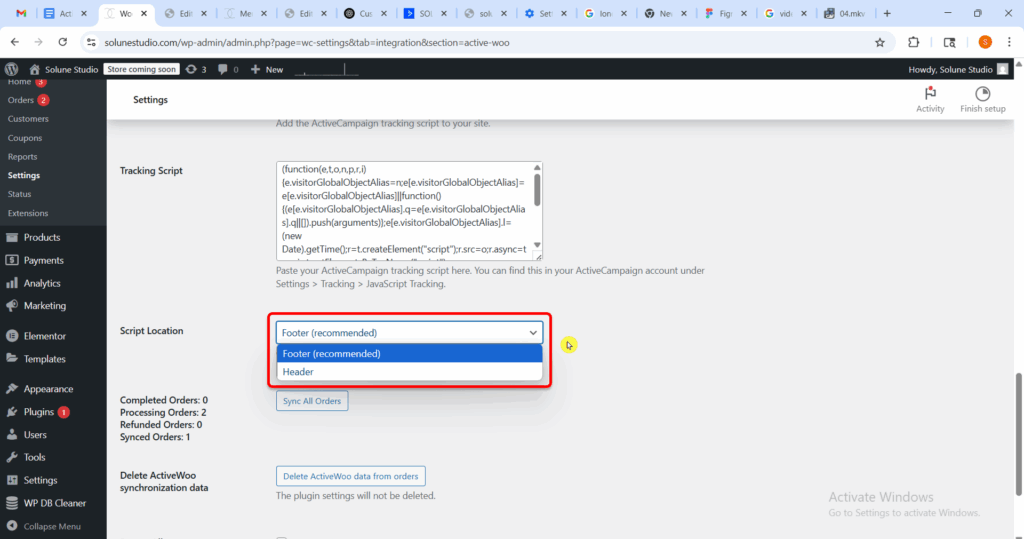This screenshot has width=1024, height=539.
Task: Select Settings under WooCommerce
Action: coord(24,175)
